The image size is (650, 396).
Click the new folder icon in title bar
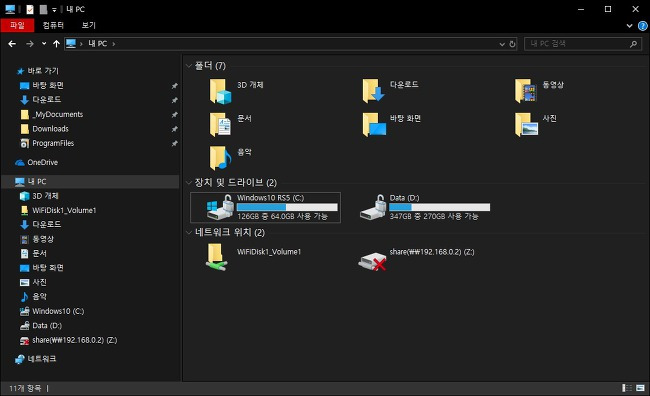point(43,9)
